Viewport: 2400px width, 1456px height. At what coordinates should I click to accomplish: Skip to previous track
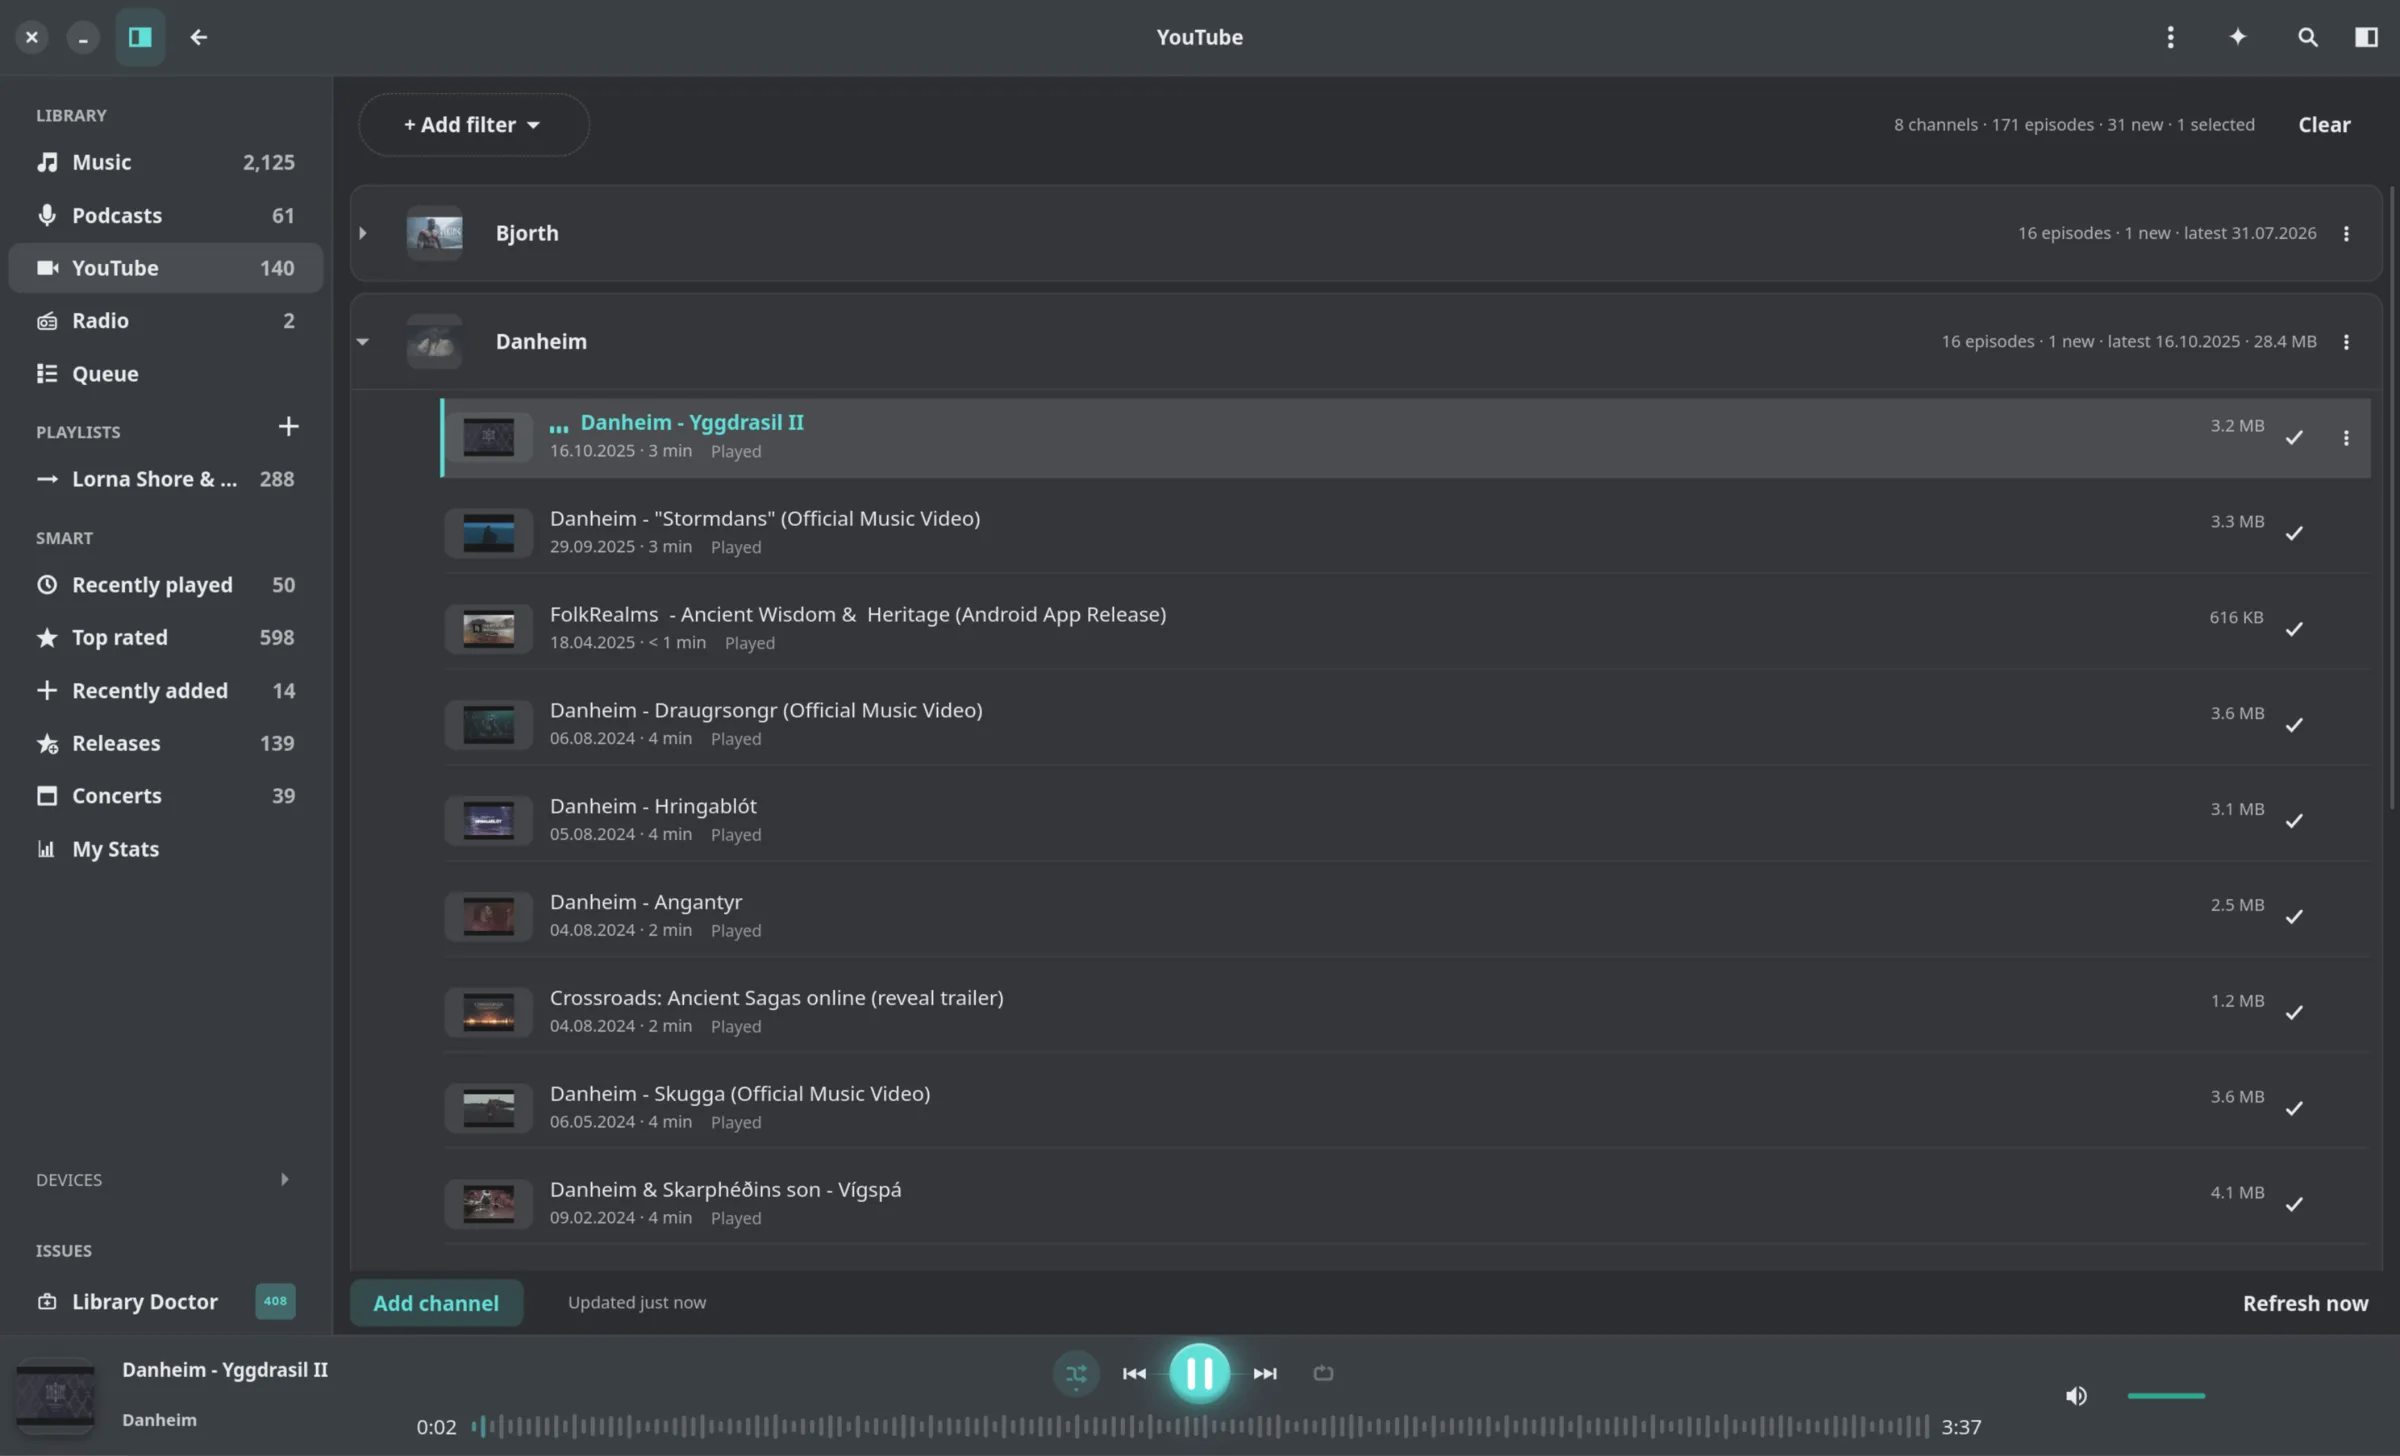click(1134, 1374)
